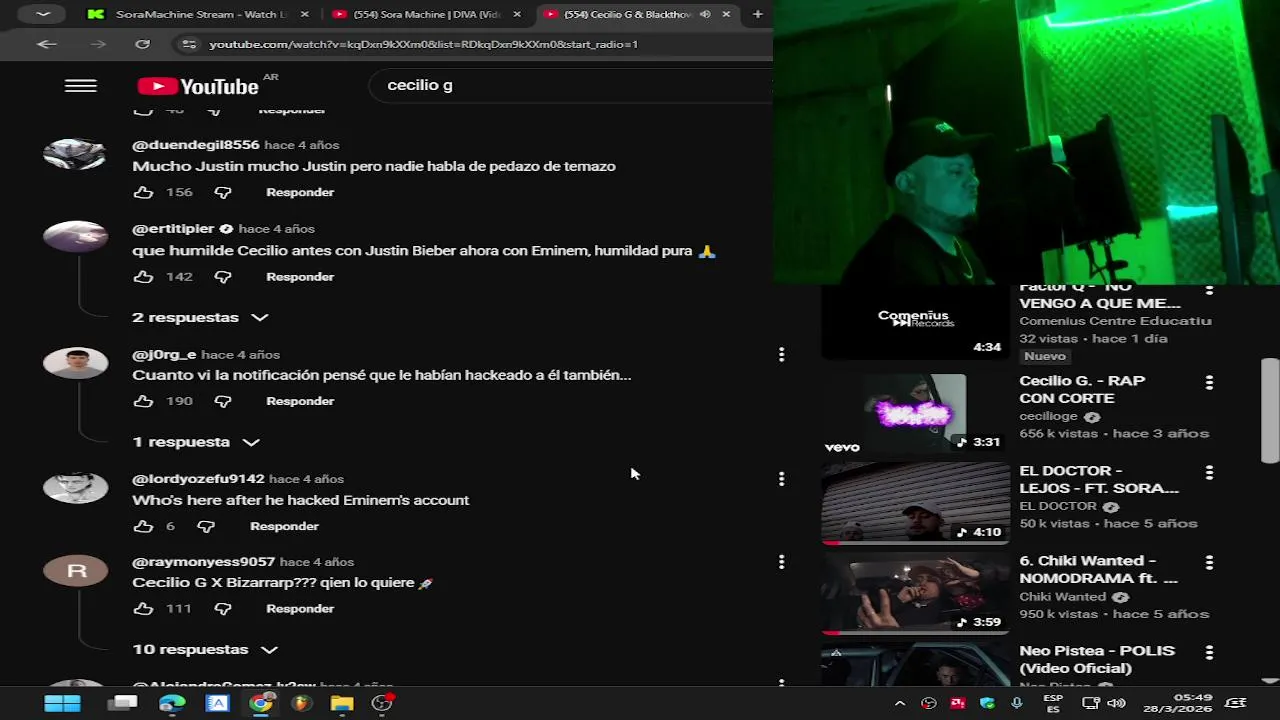Image resolution: width=1280 pixels, height=720 pixels.
Task: Open Windows Start menu
Action: point(62,703)
